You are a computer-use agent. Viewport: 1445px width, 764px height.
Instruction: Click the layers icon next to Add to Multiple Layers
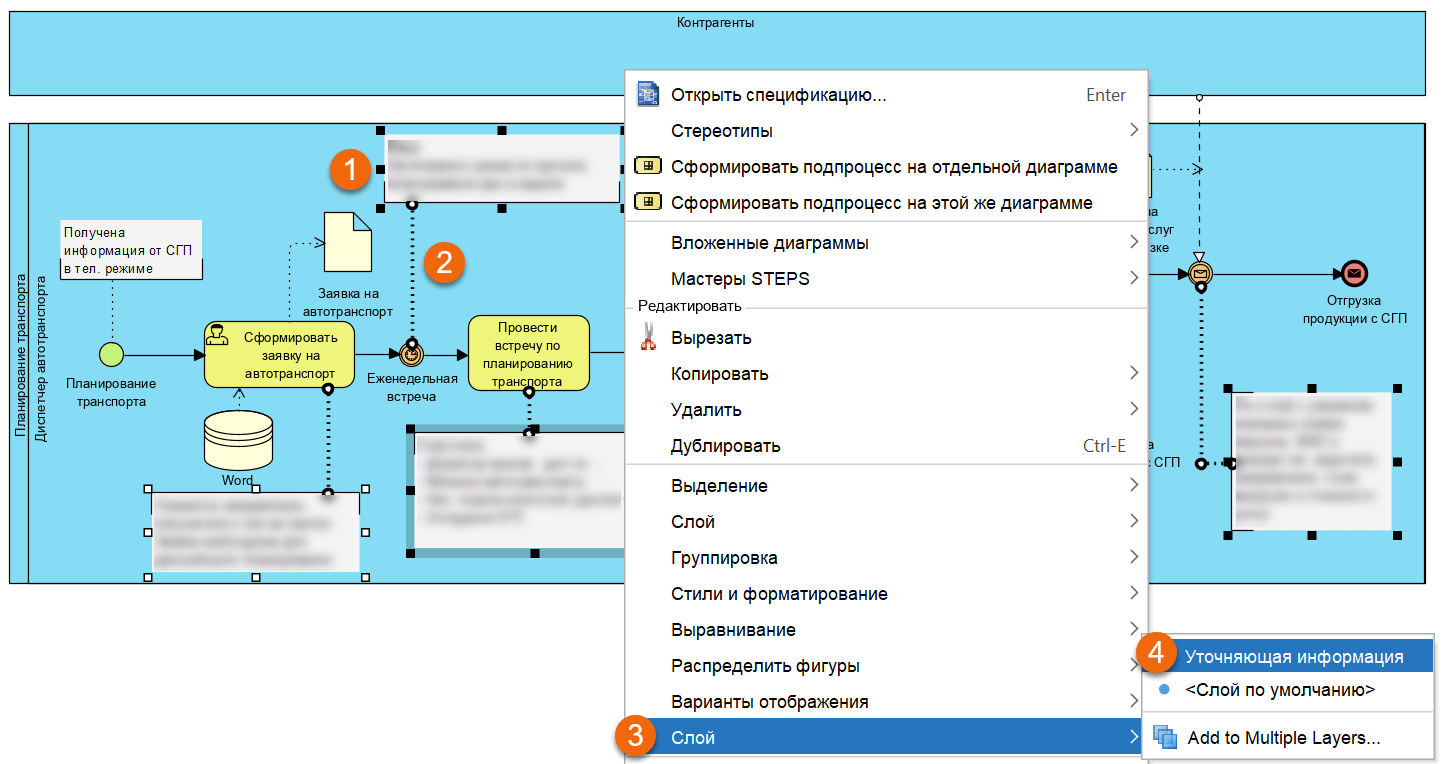tap(1163, 737)
